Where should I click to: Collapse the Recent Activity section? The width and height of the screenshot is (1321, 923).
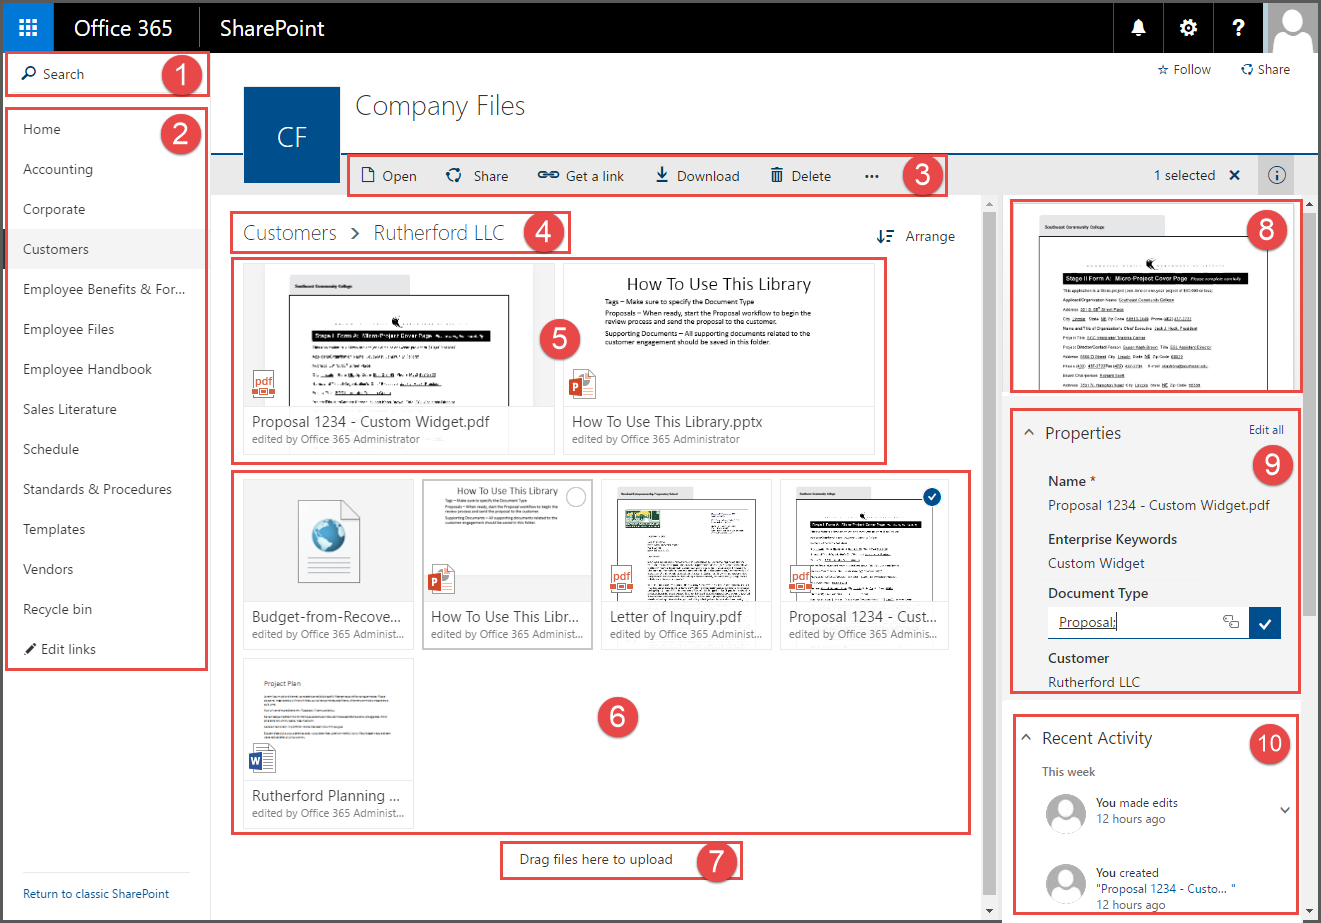coord(1025,738)
